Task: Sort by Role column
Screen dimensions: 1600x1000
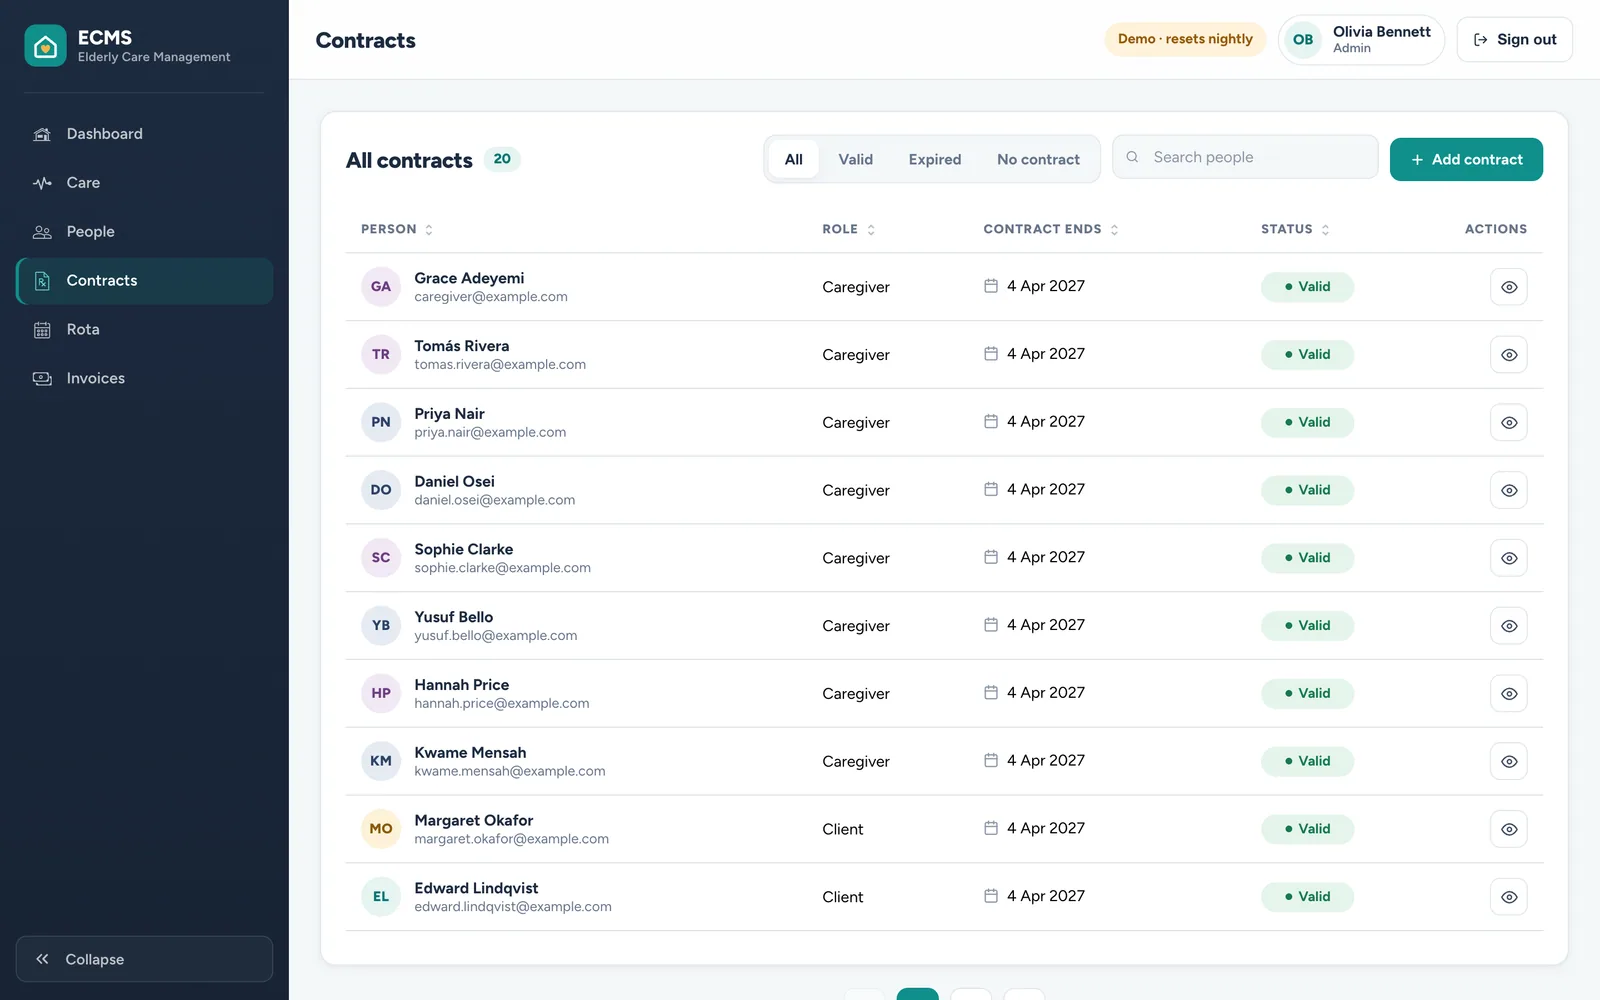Action: tap(849, 229)
